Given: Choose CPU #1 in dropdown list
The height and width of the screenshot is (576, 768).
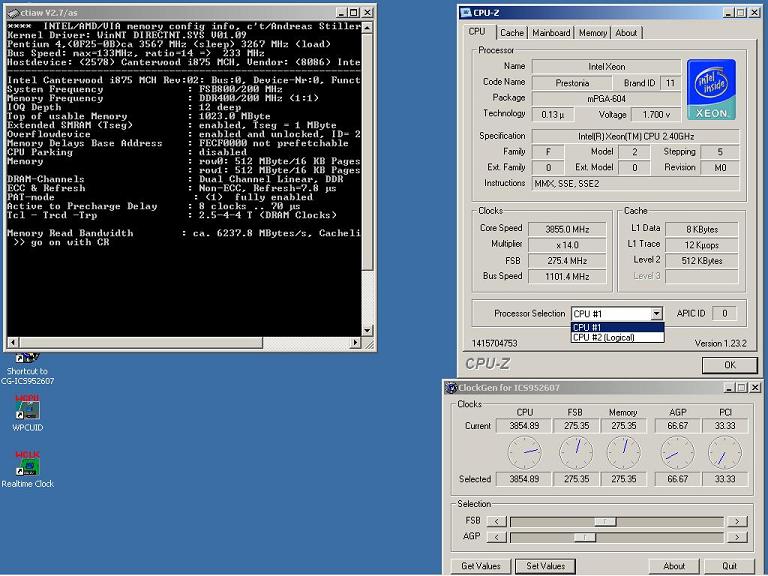Looking at the screenshot, I should pos(617,327).
